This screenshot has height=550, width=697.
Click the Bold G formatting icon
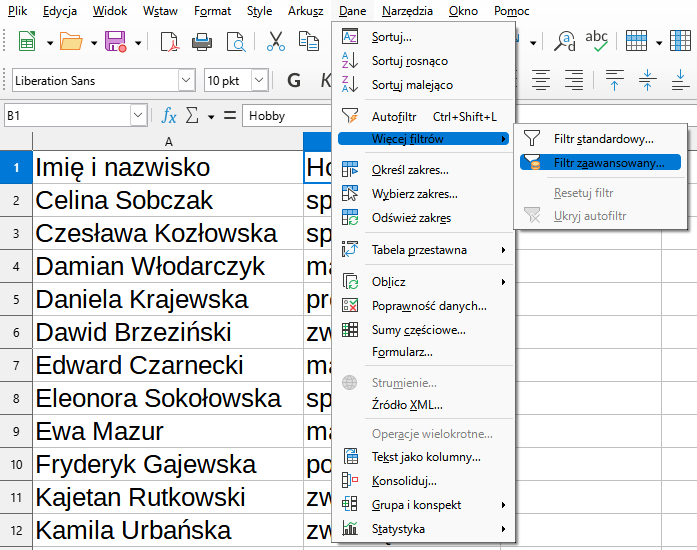(294, 80)
